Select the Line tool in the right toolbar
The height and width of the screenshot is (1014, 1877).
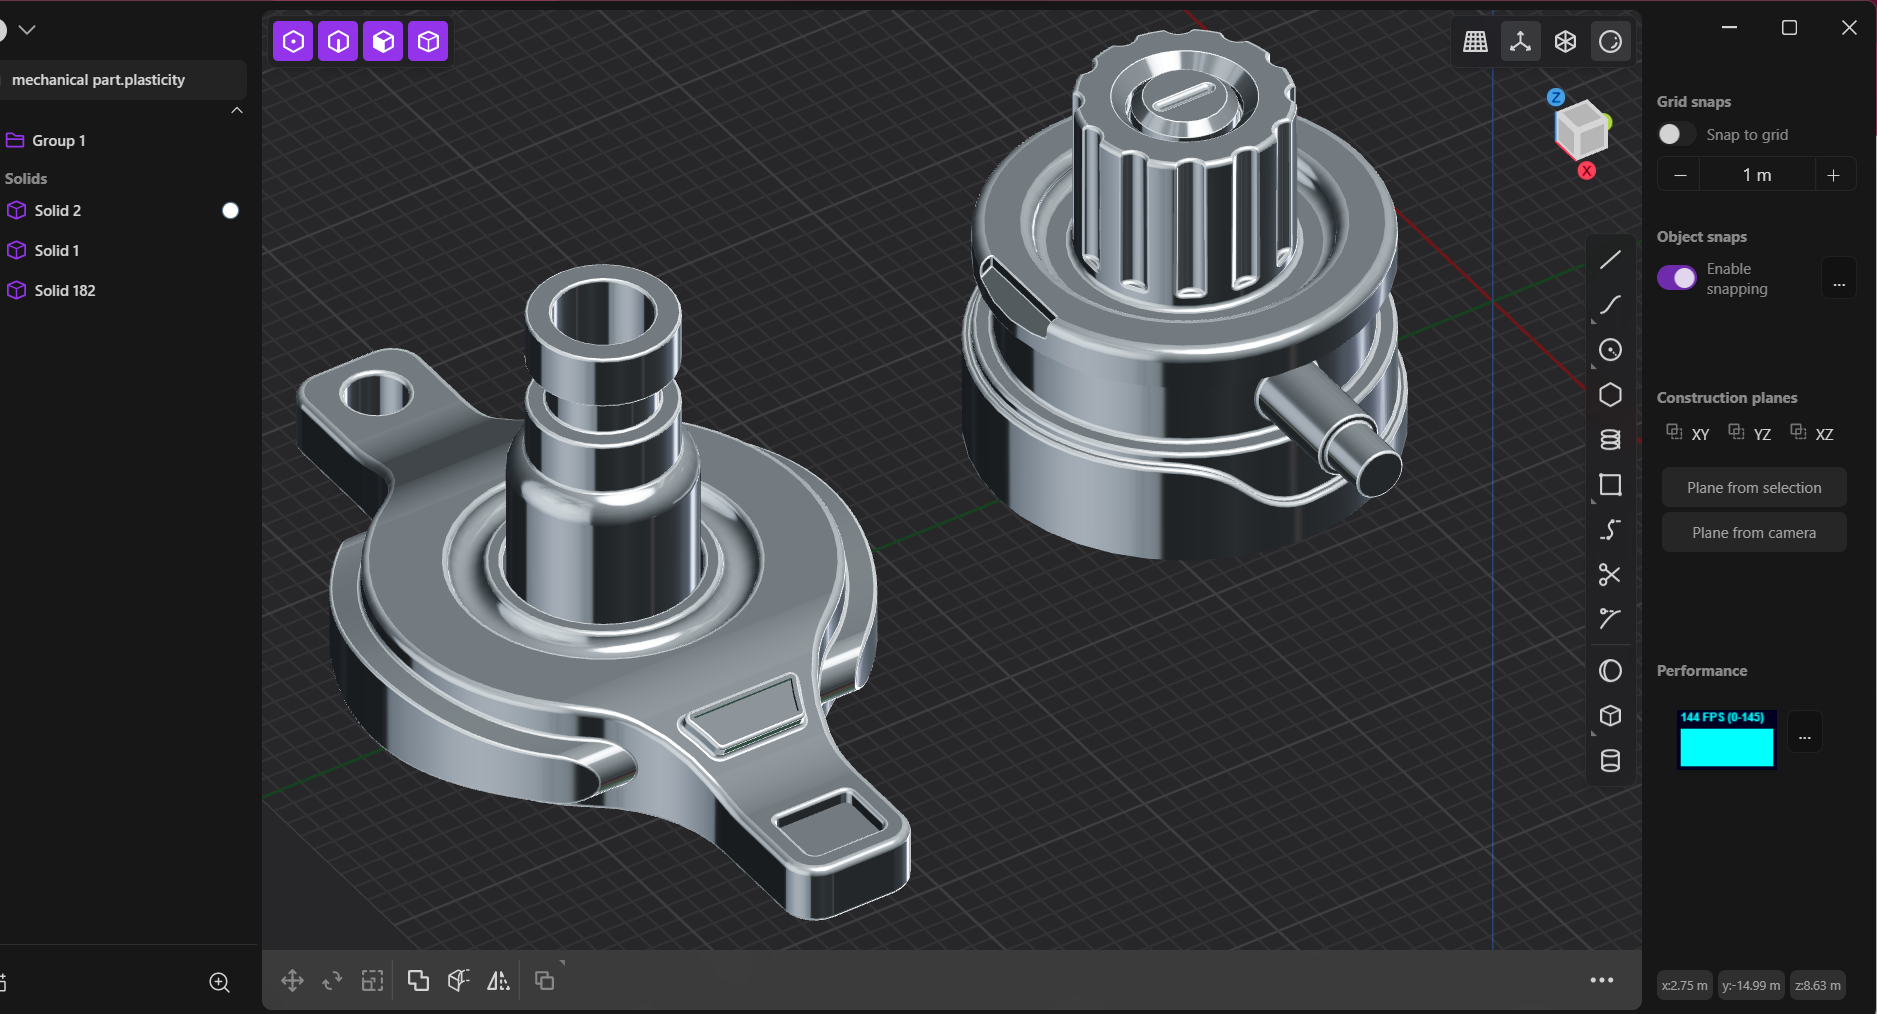[1610, 260]
